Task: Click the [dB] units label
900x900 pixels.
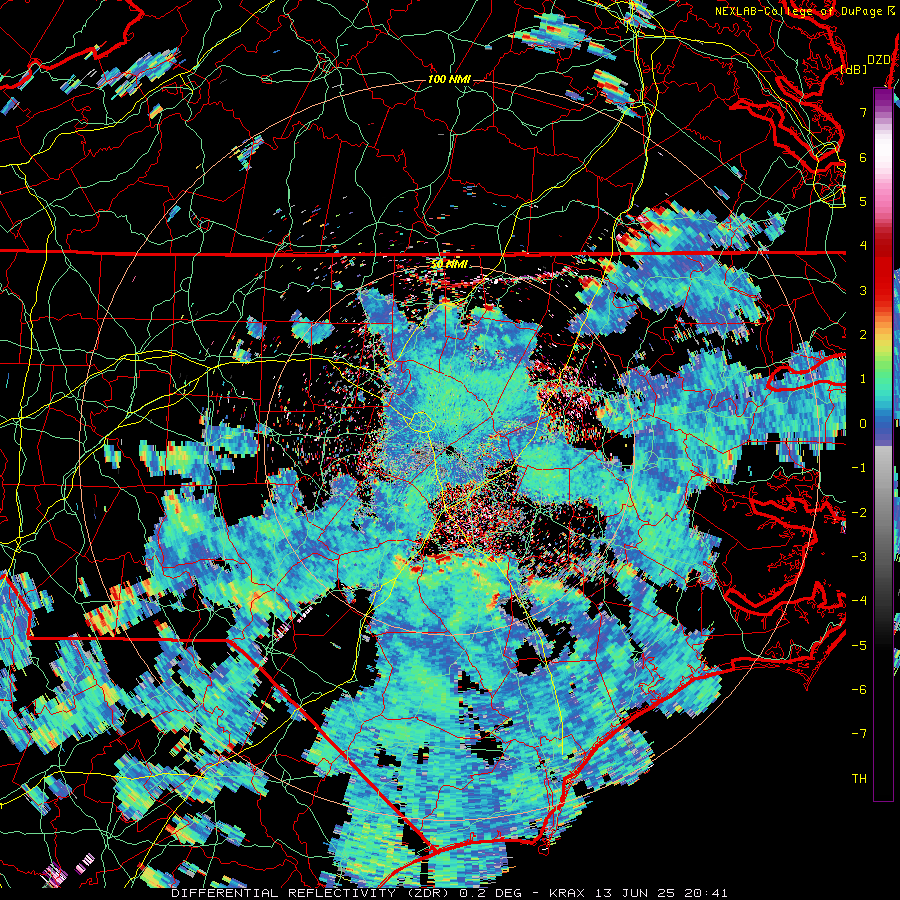Action: (854, 69)
